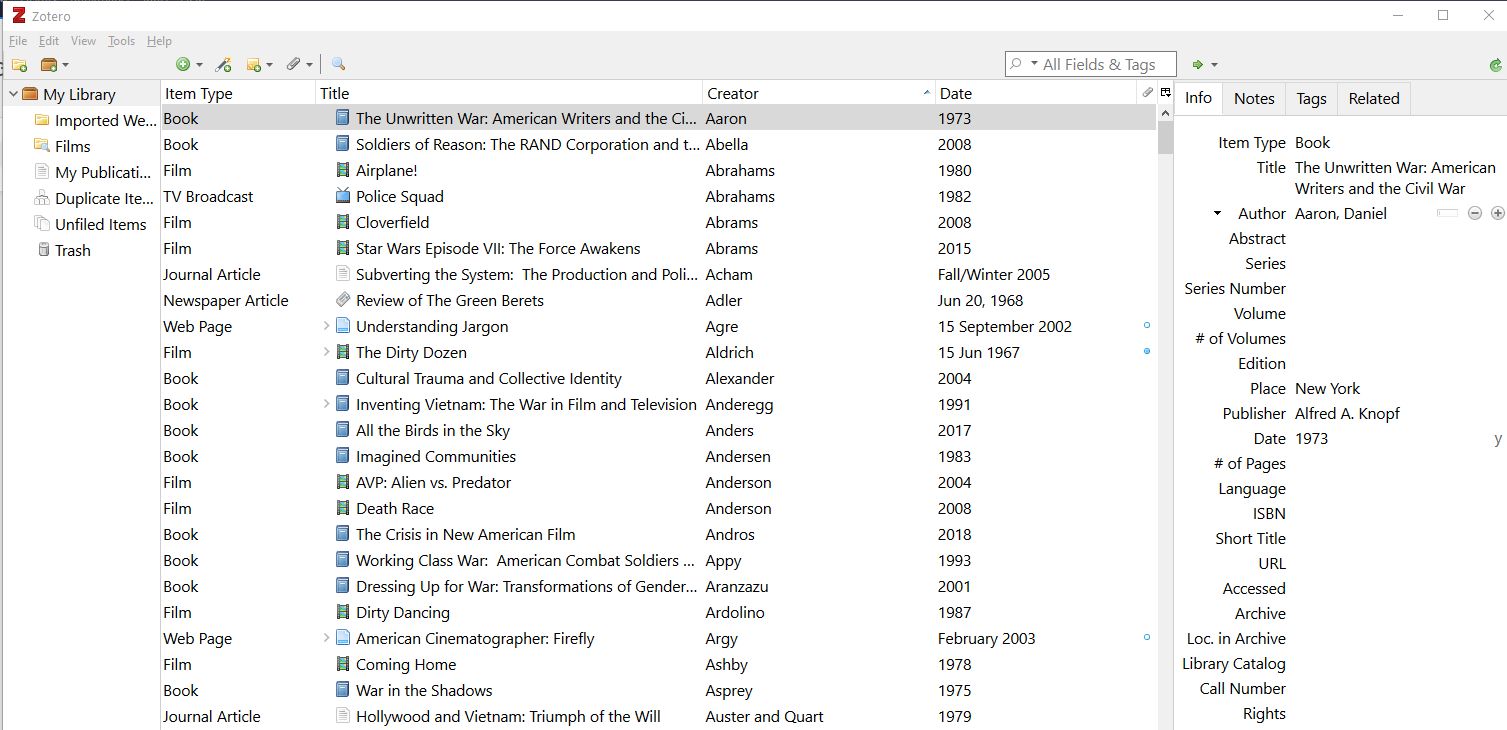Sort by the attachment paperclip column

coord(1147,92)
